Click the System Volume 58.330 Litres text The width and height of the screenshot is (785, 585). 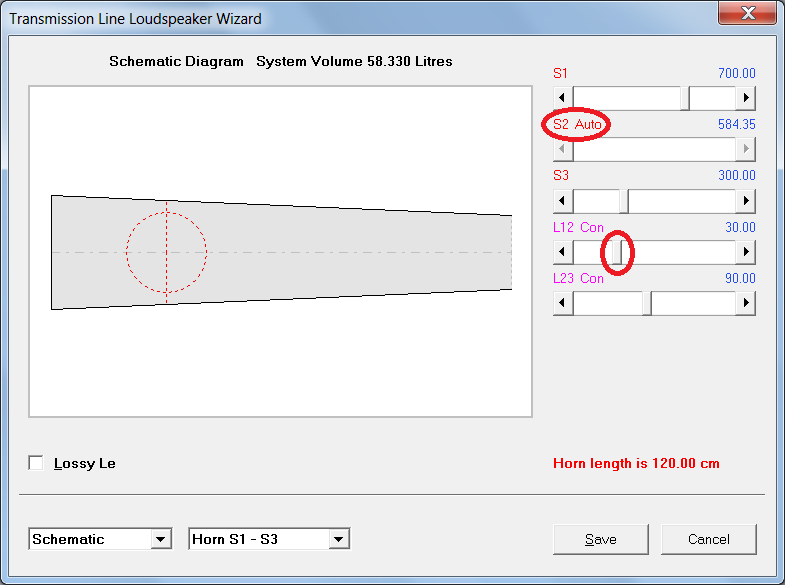point(354,61)
